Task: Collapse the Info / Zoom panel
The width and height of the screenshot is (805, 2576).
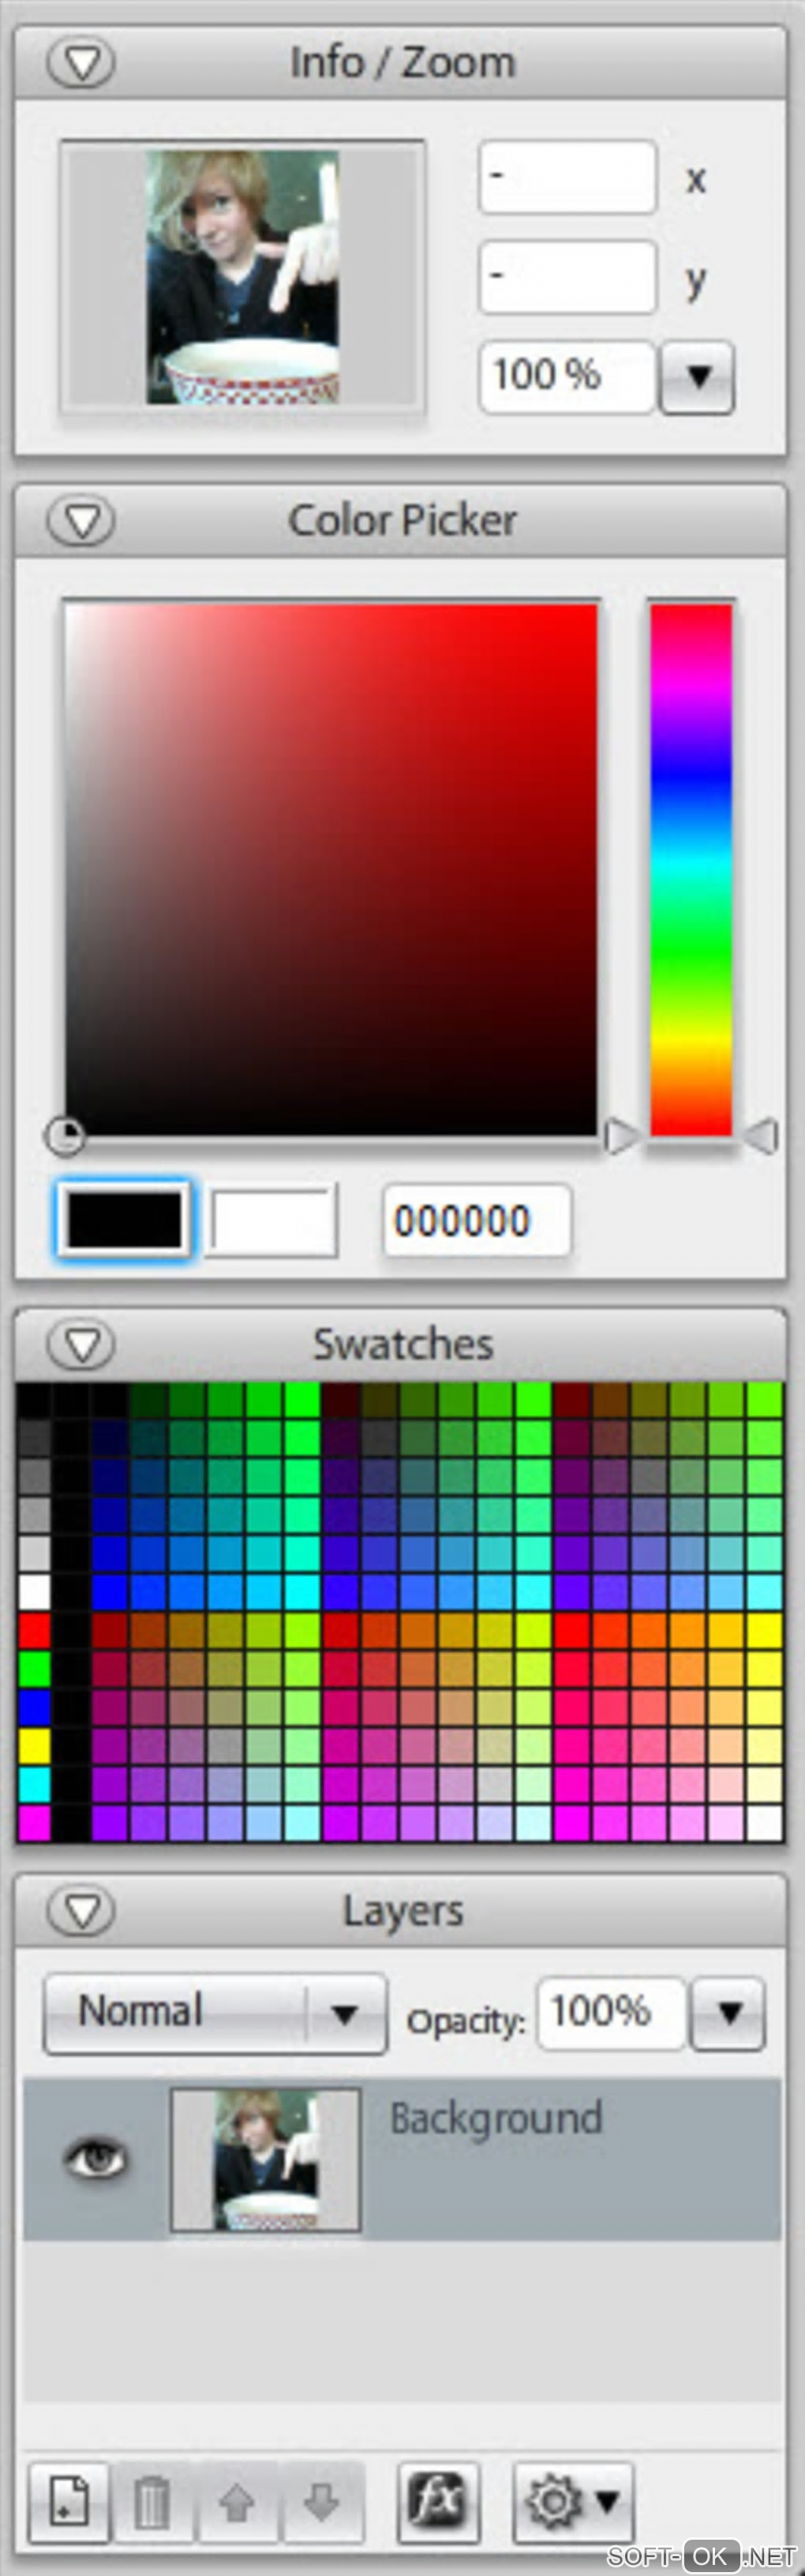Action: coord(82,62)
